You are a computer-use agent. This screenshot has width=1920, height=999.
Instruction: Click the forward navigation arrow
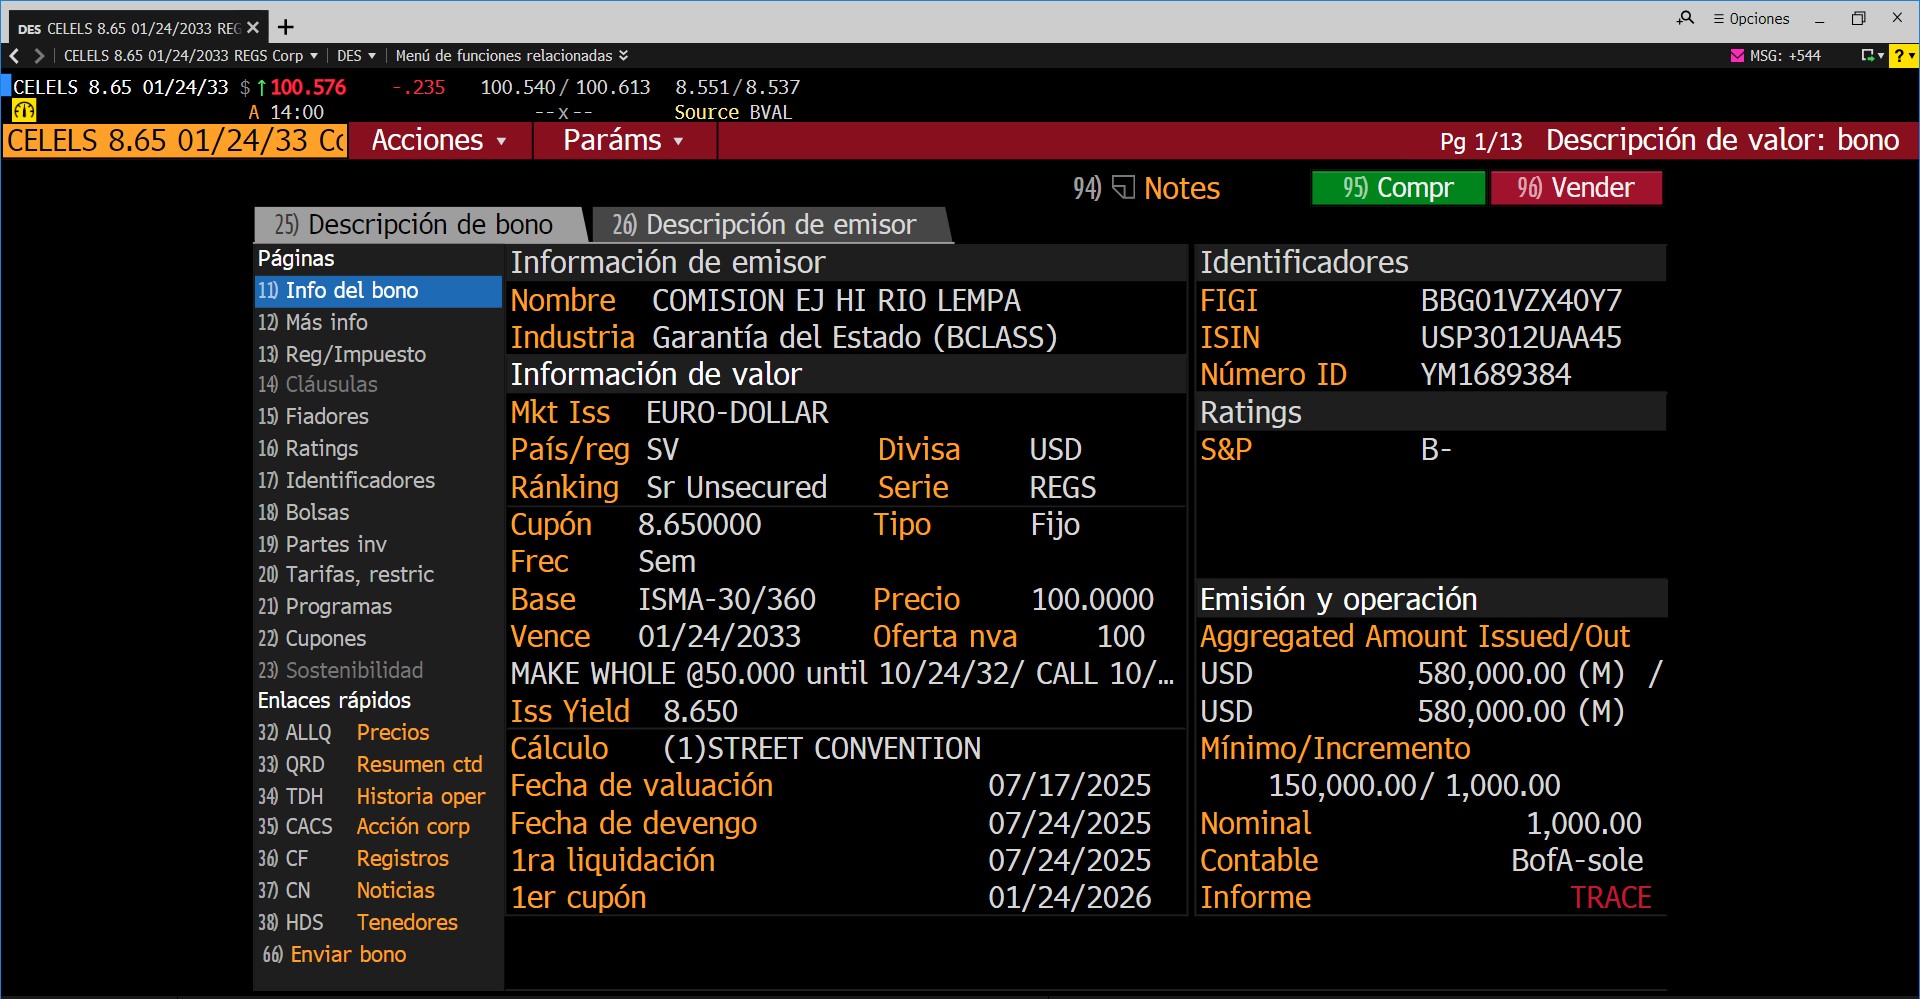coord(39,56)
